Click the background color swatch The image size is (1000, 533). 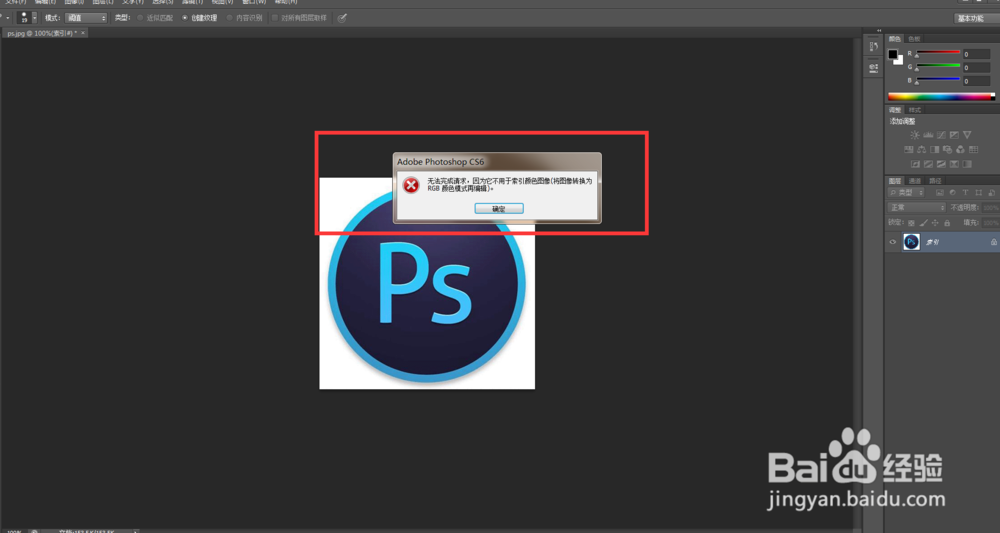coord(899,61)
